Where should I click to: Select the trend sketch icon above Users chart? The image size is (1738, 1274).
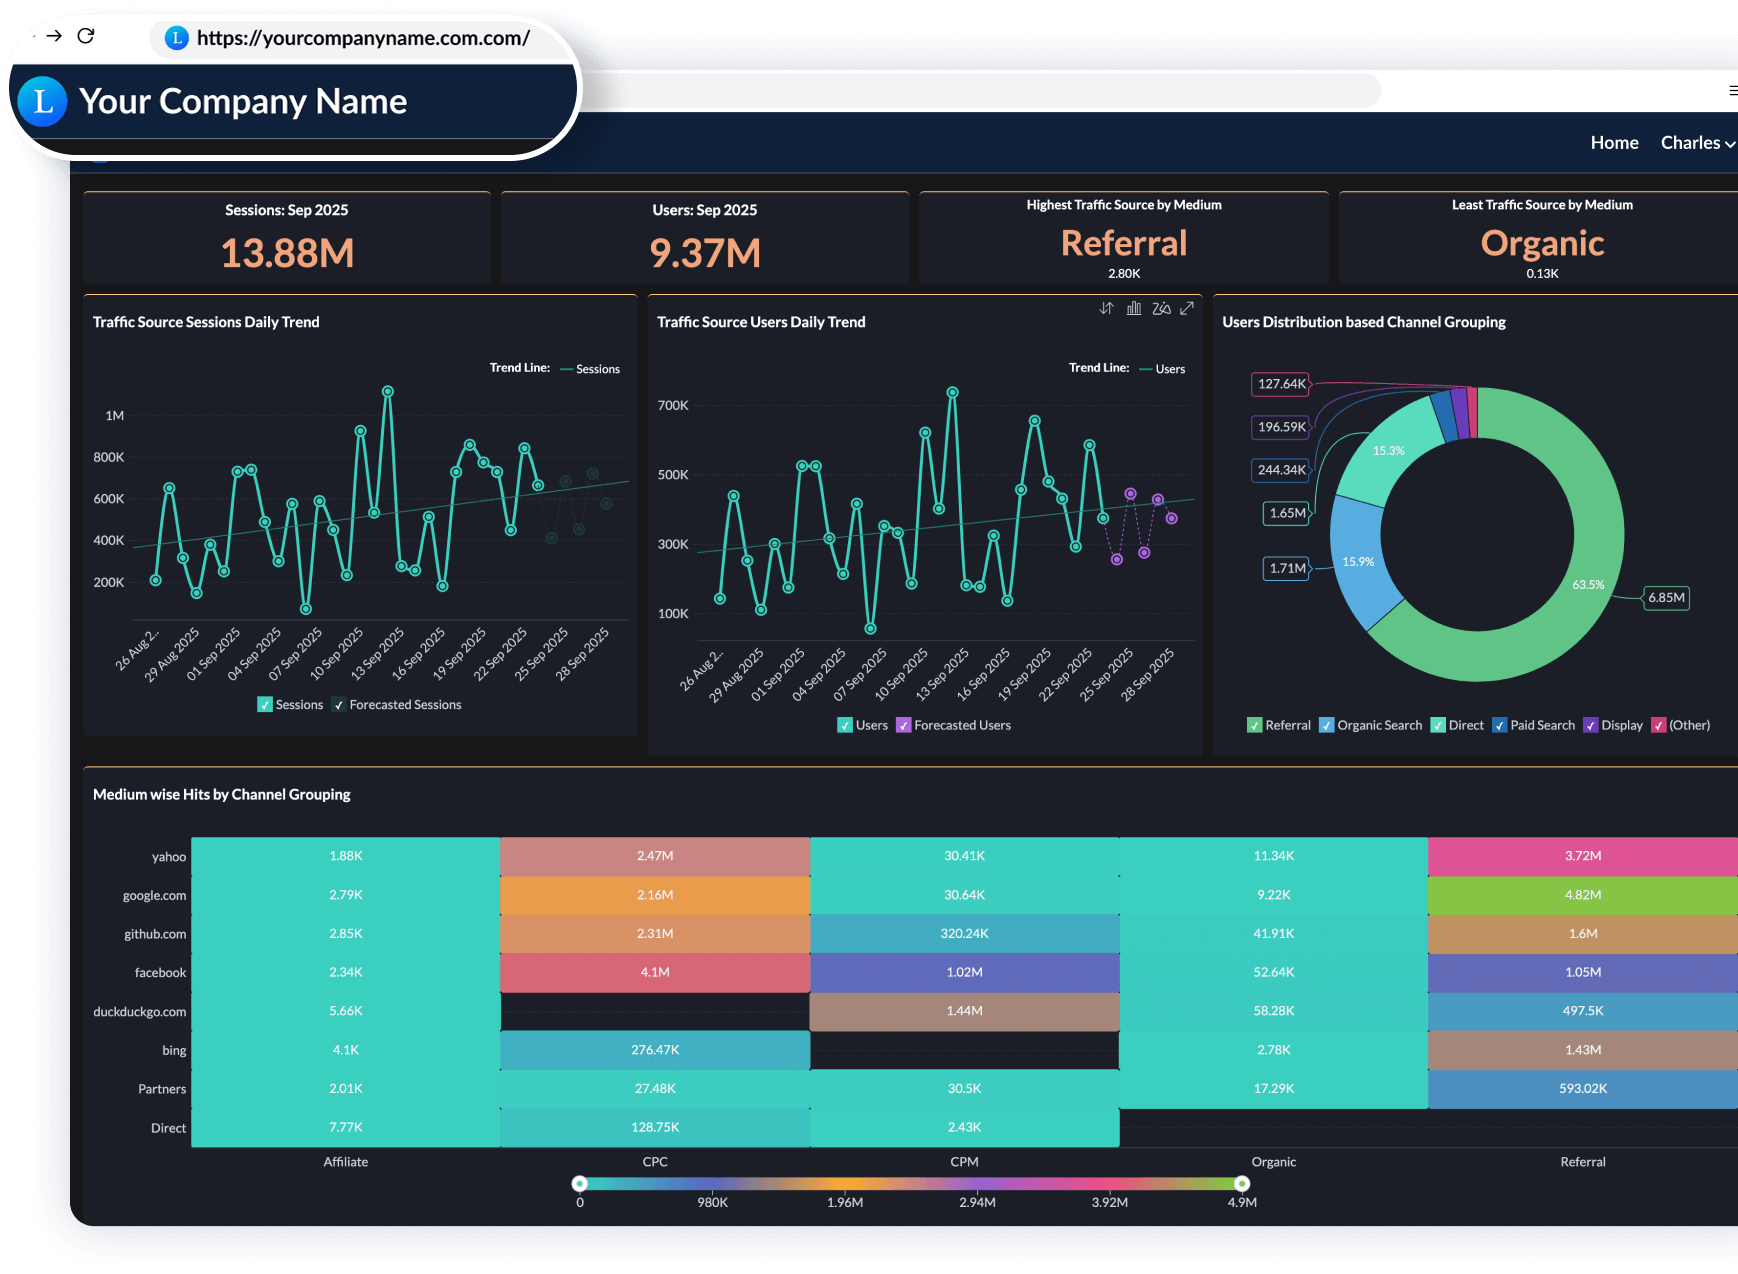point(1161,308)
